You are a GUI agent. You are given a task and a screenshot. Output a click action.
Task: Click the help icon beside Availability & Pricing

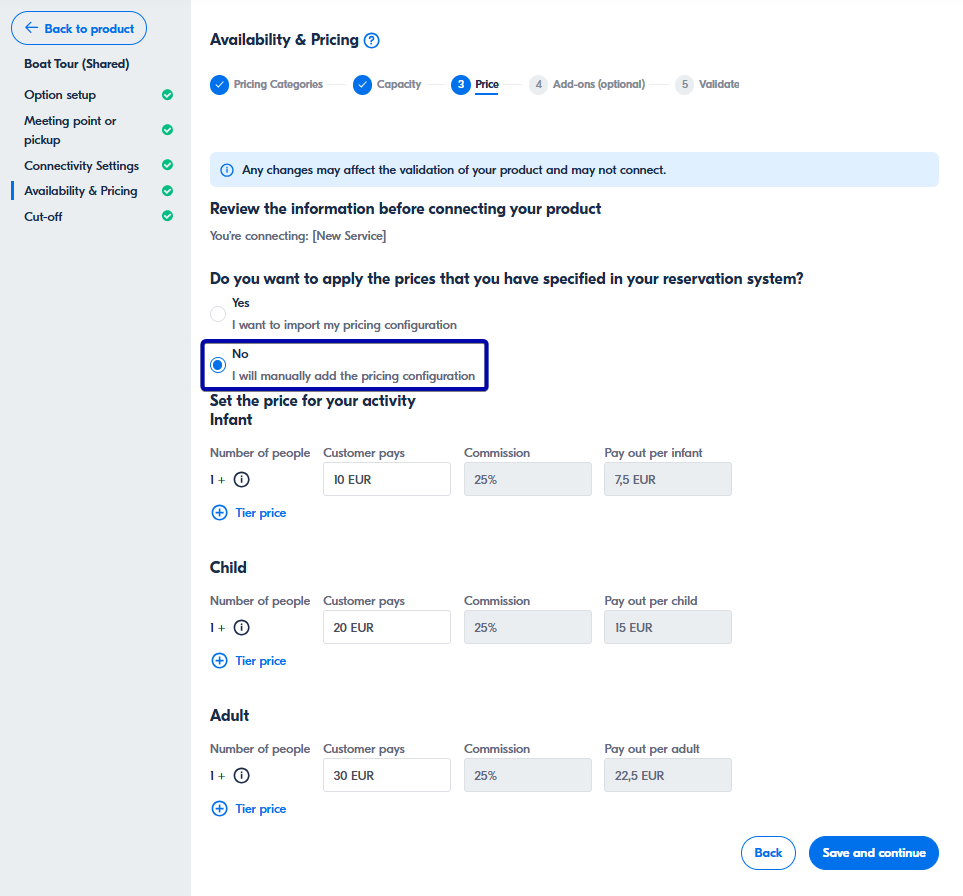372,40
